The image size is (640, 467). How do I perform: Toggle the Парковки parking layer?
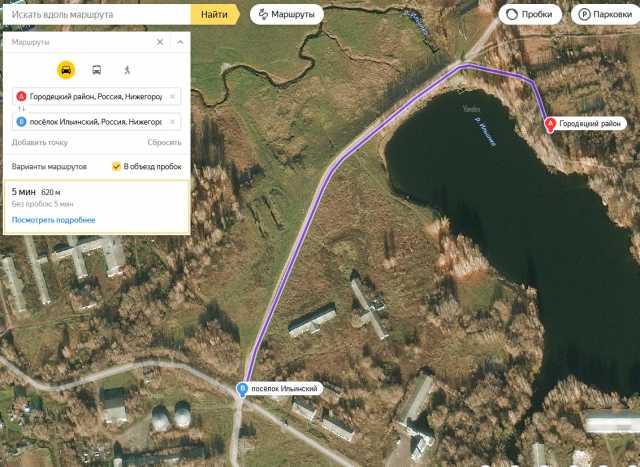point(606,15)
